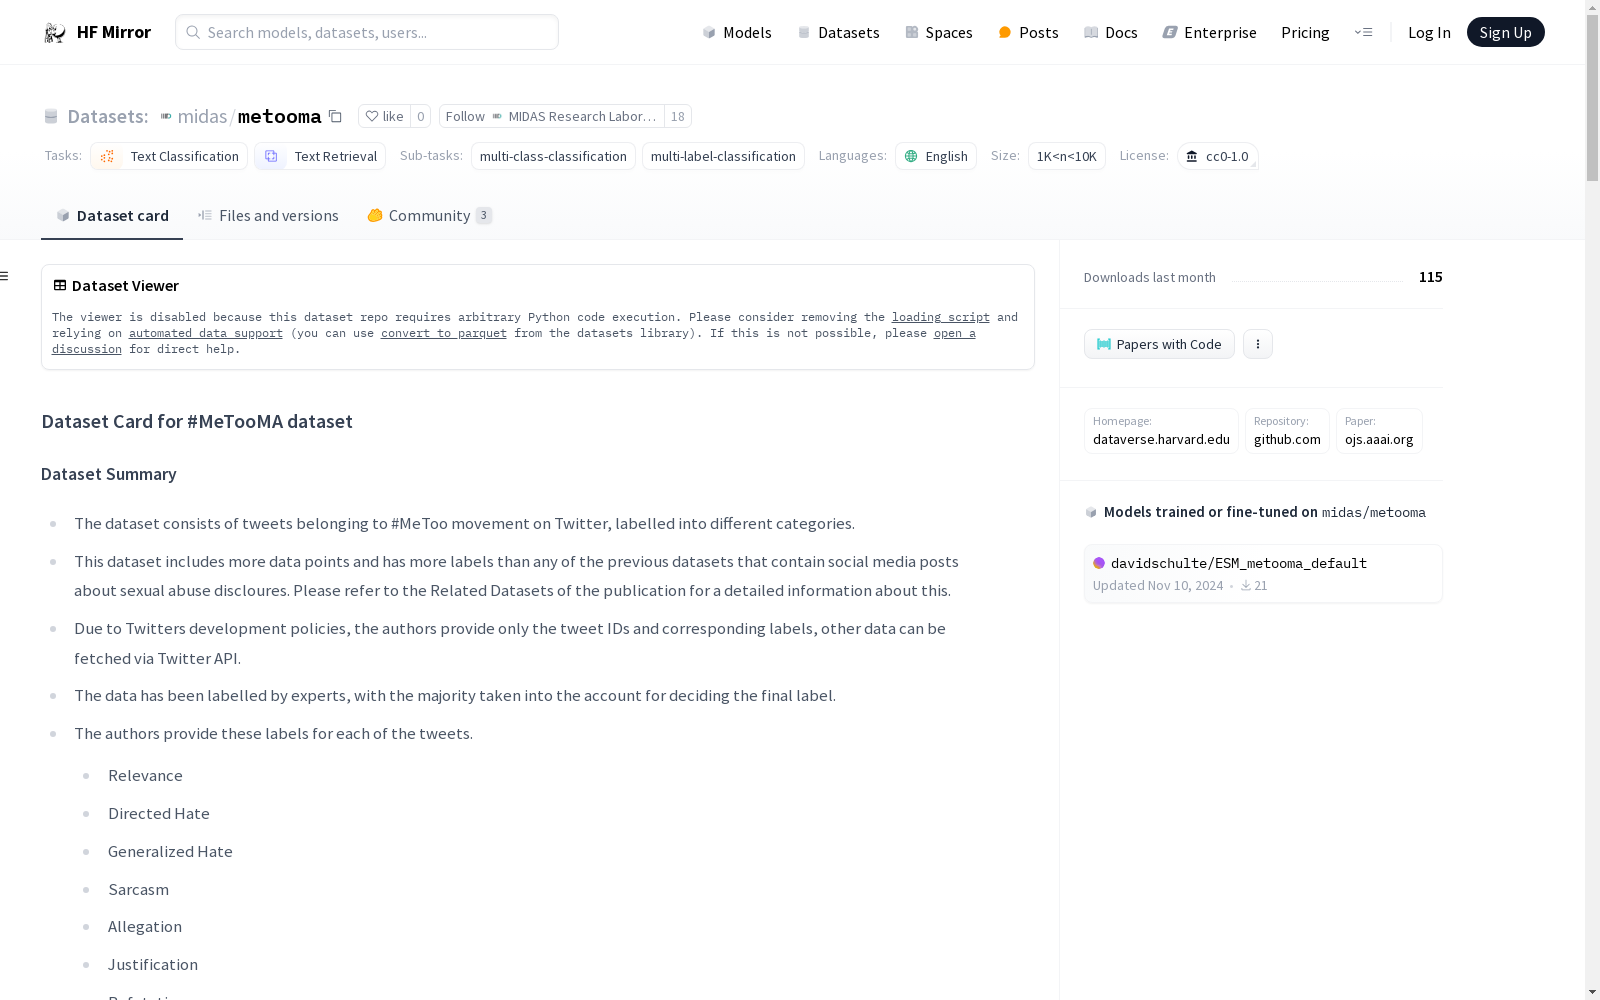This screenshot has width=1600, height=1000.
Task: Open the midas organization link
Action: click(202, 116)
